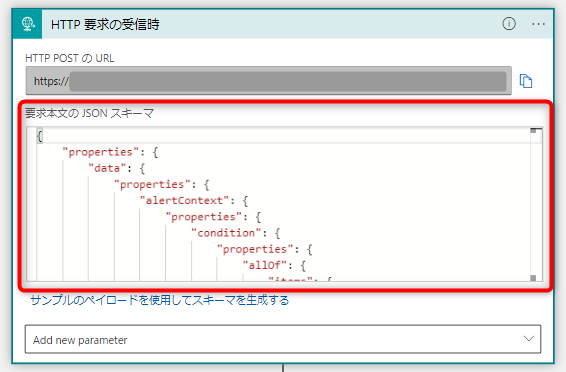Click the HTTP request trigger globe icon
Screen dimensions: 566x372
click(x=28, y=24)
